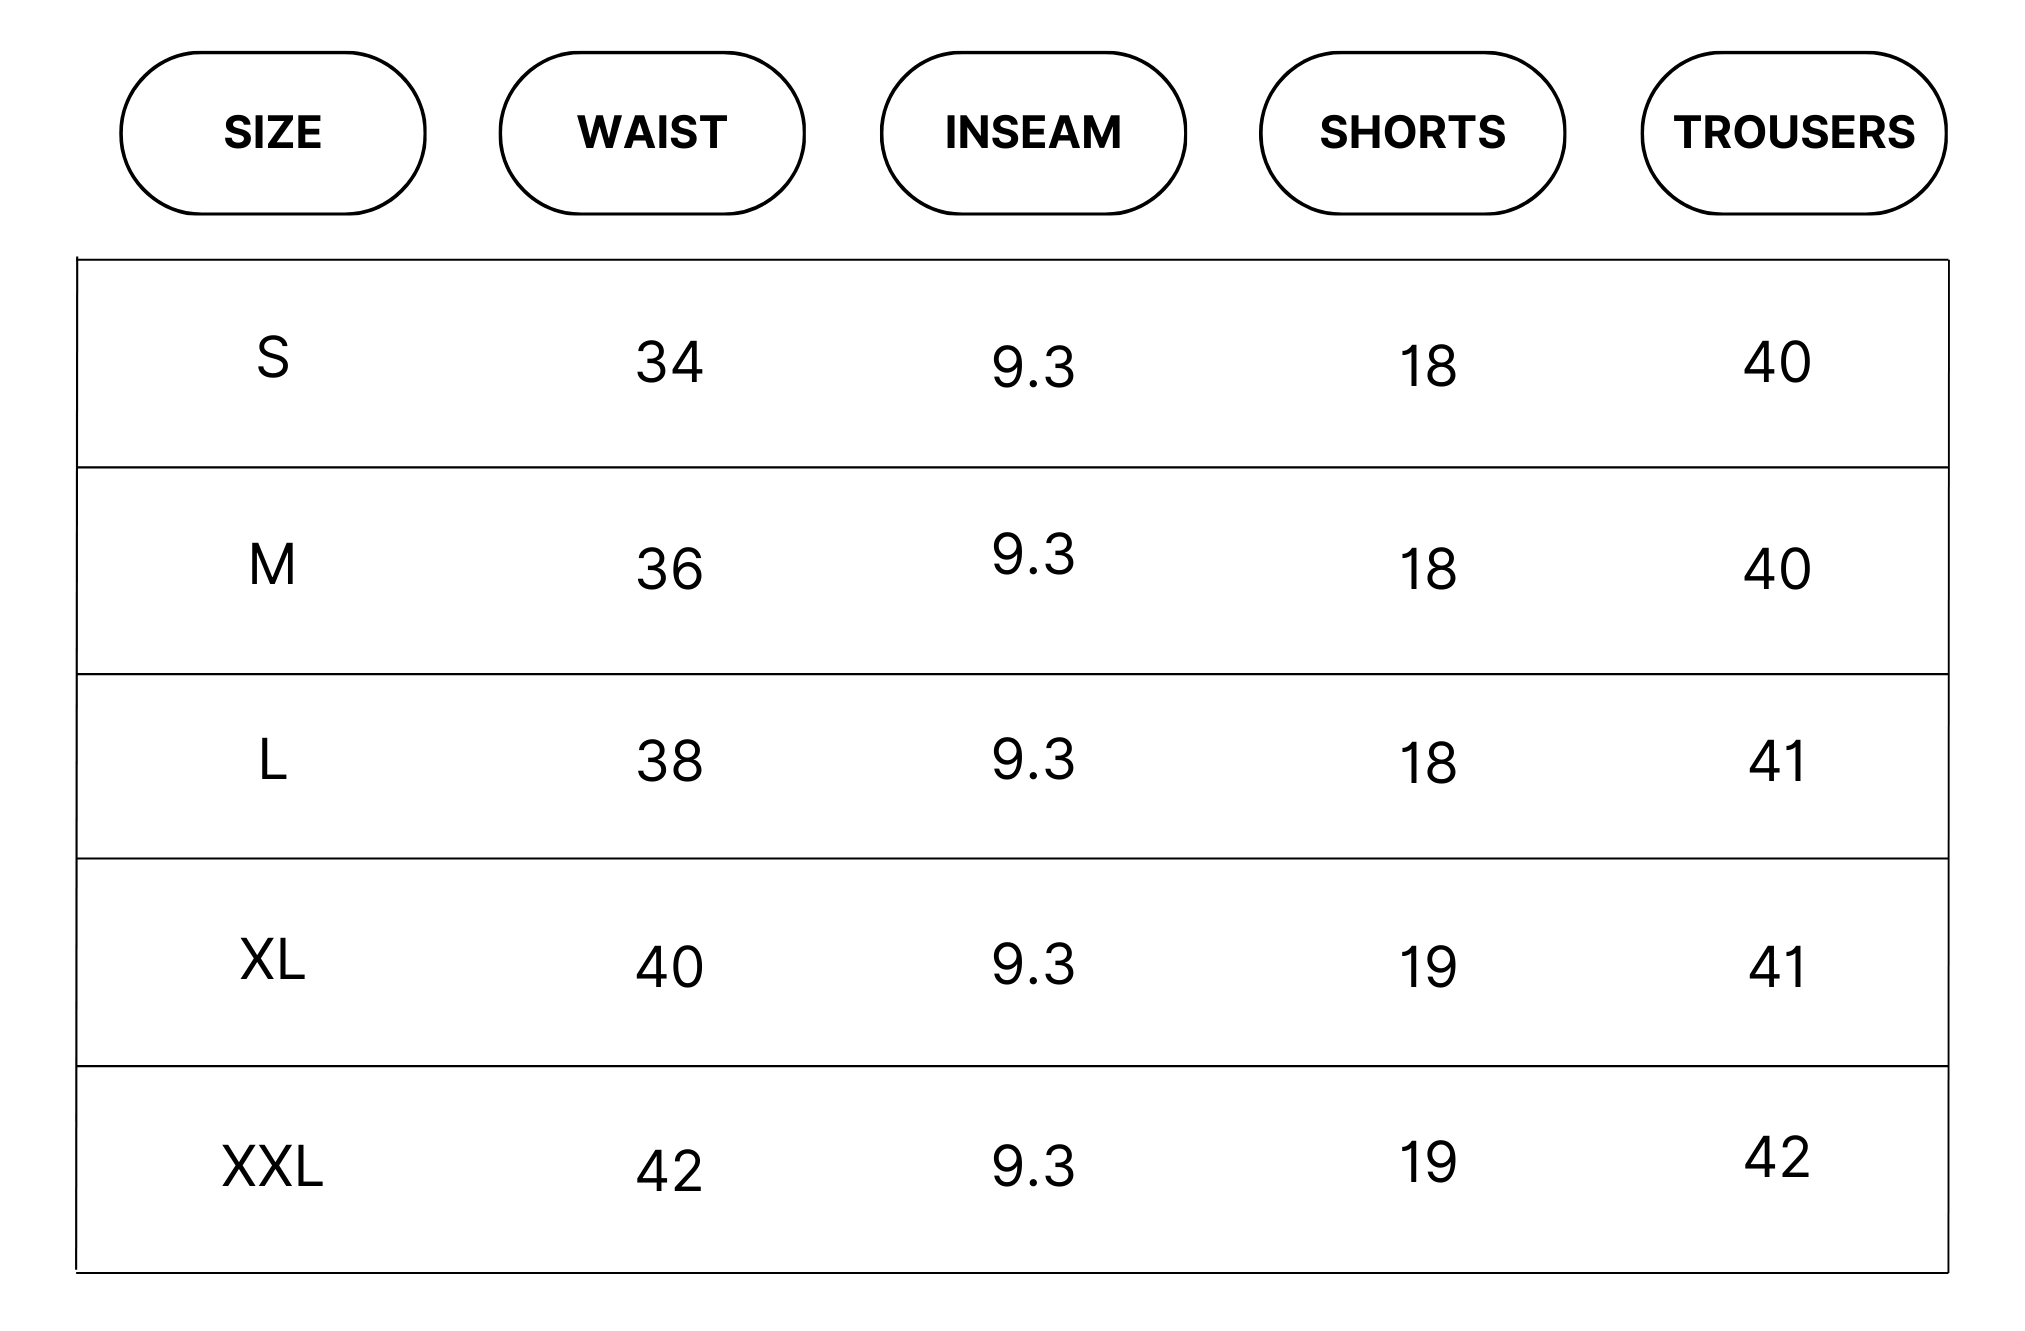2025x1331 pixels.
Task: Select the trousers value in the XXL row
Action: click(x=1777, y=1158)
